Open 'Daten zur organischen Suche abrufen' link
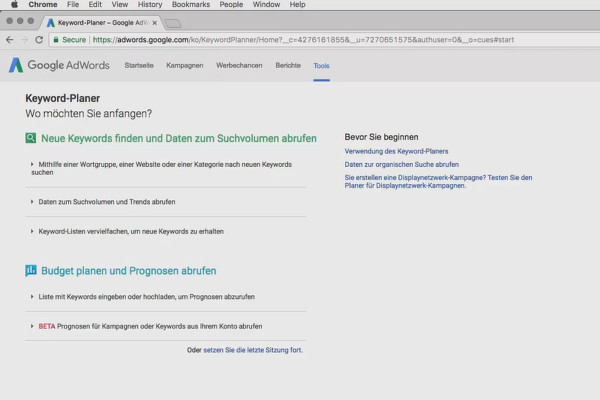 coord(401,164)
